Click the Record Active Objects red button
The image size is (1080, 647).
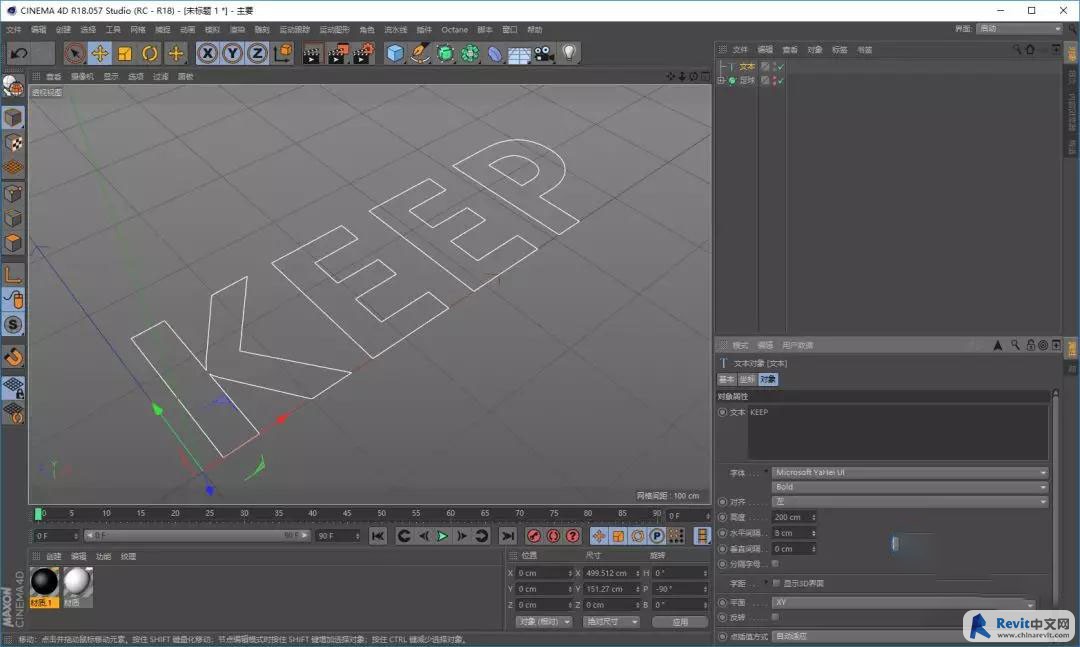534,536
